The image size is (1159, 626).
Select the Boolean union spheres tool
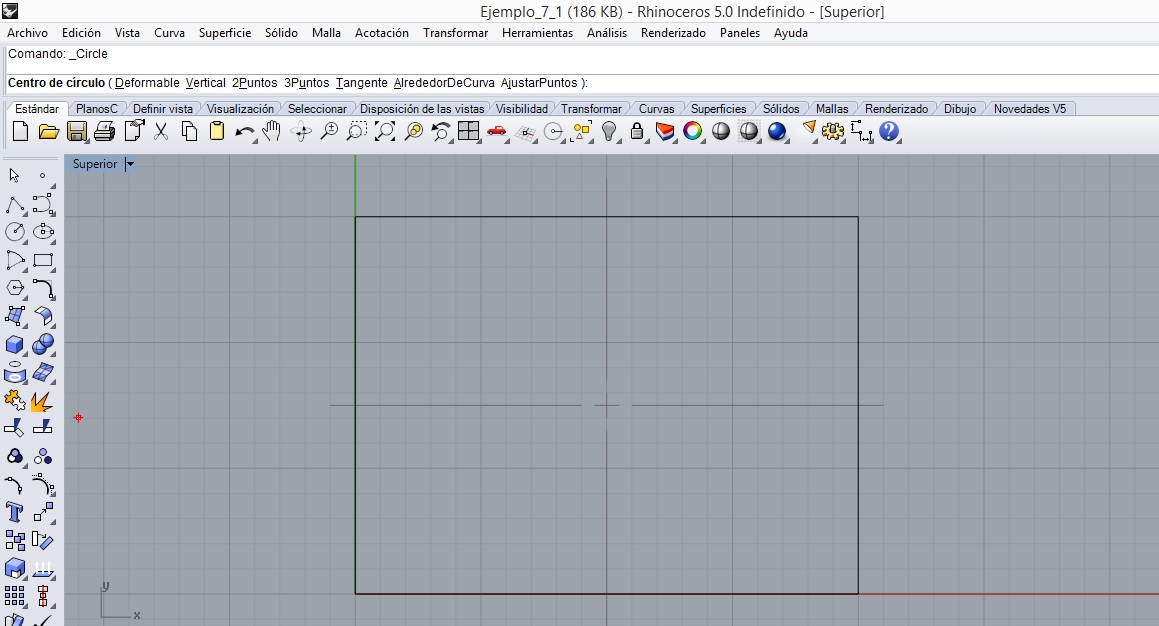[x=44, y=344]
